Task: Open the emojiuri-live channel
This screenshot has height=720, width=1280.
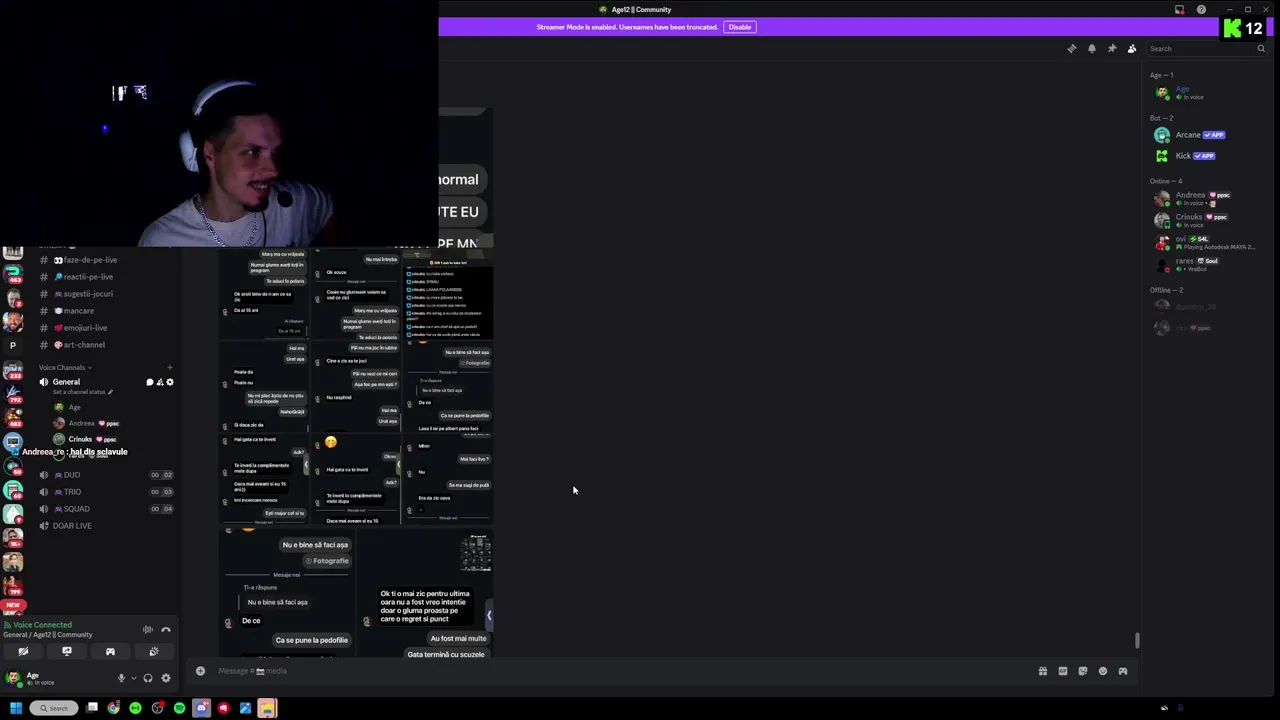Action: (105, 328)
